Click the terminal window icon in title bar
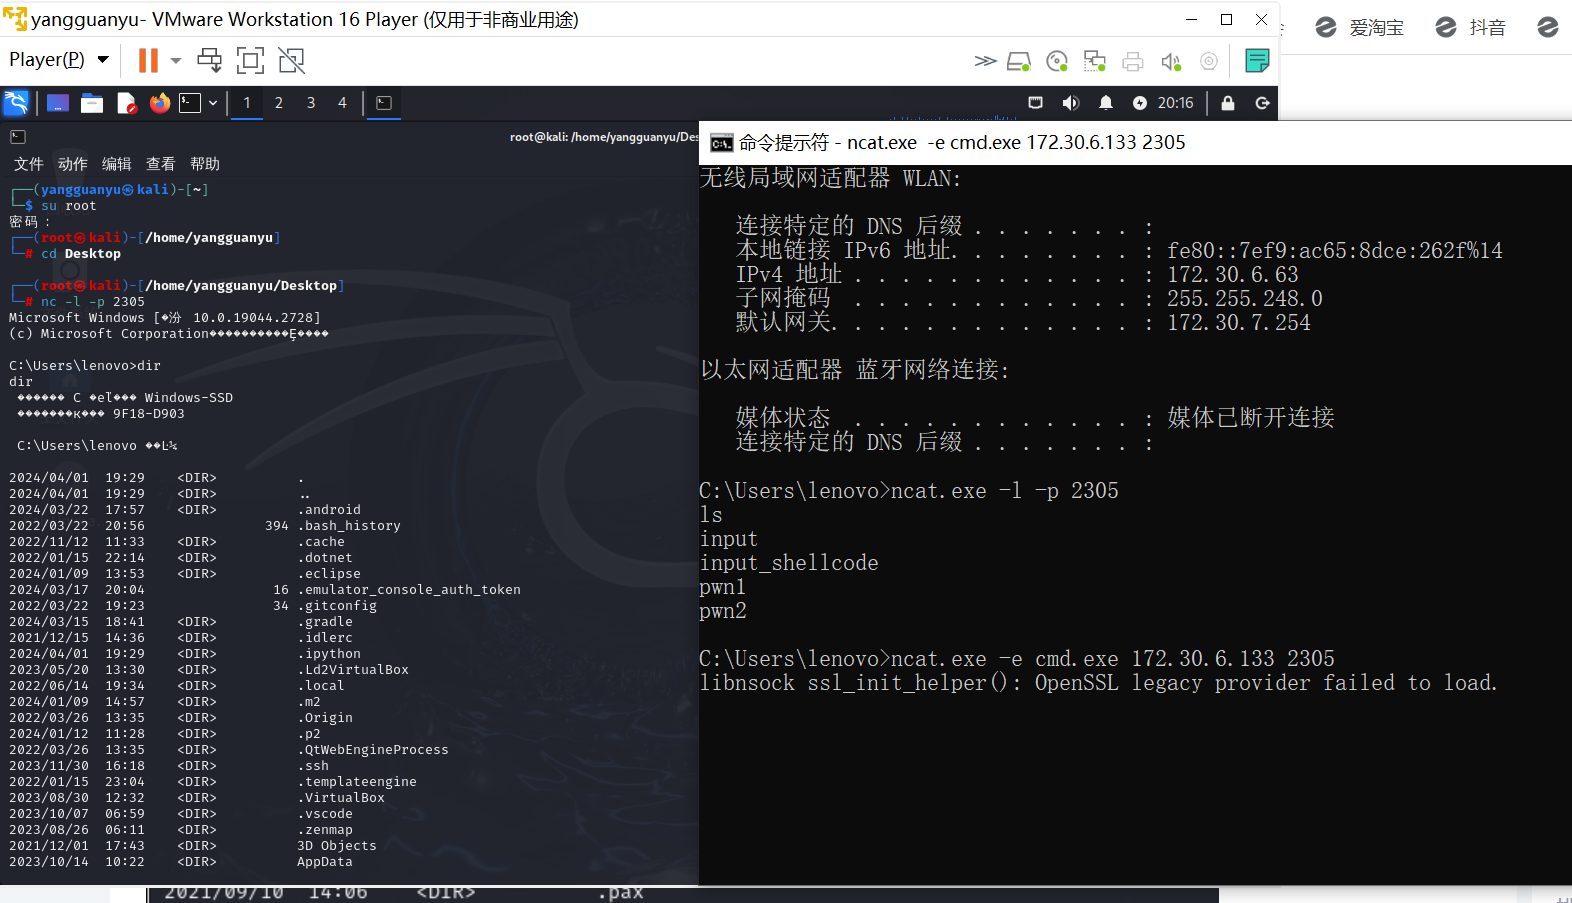The image size is (1572, 903). [18, 137]
